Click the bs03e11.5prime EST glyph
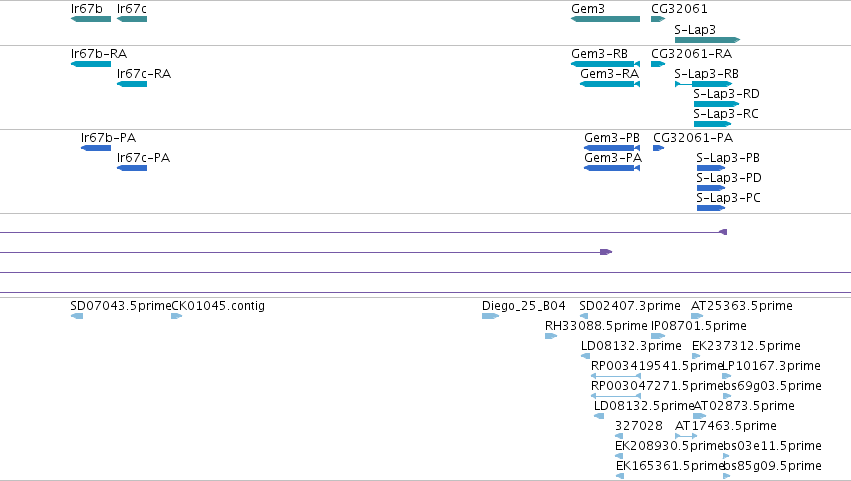This screenshot has height=481, width=851. coord(726,456)
